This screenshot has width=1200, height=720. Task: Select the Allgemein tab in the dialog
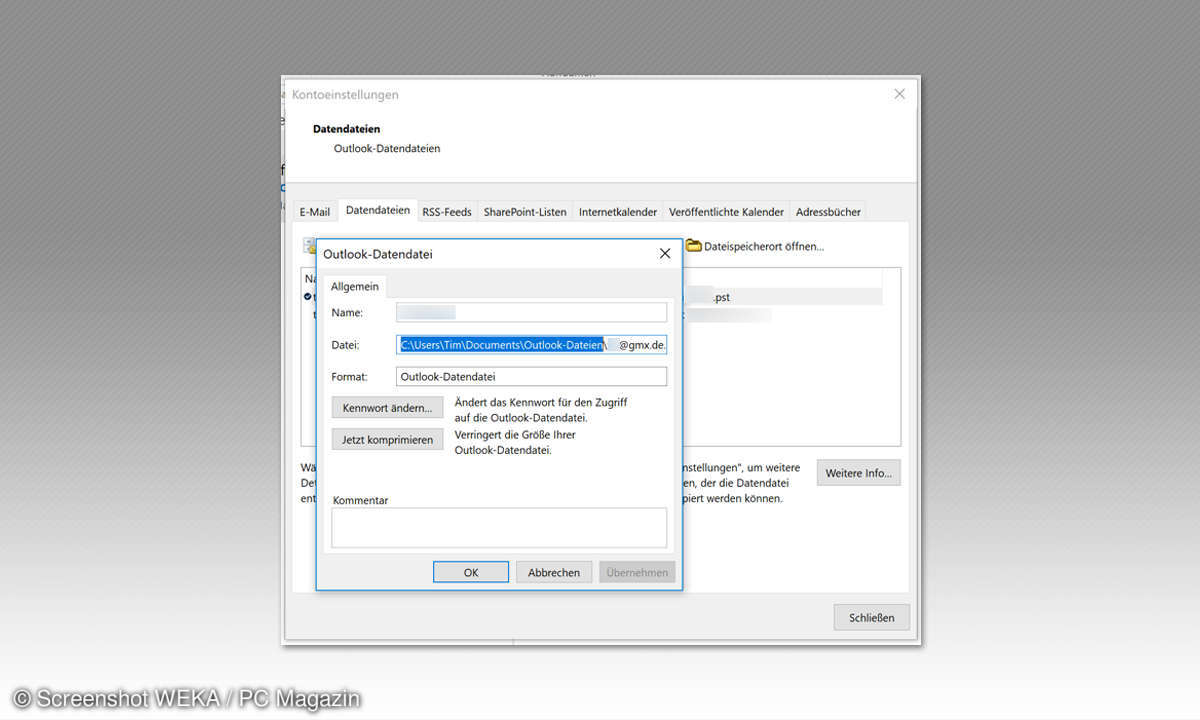pyautogui.click(x=355, y=286)
